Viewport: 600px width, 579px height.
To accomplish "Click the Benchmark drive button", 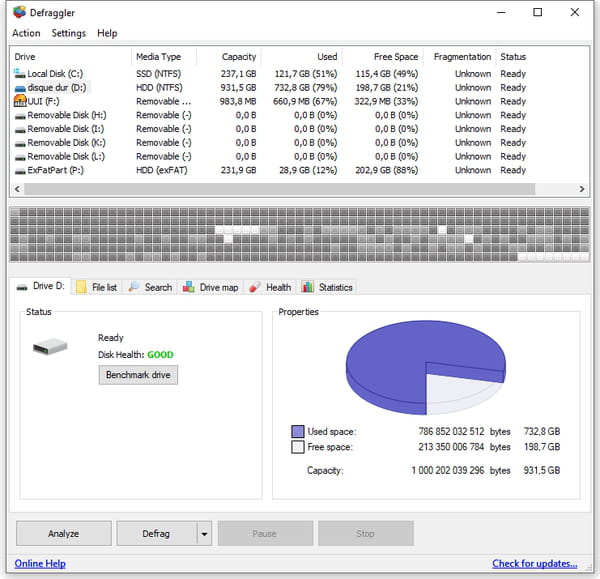I will coord(138,375).
